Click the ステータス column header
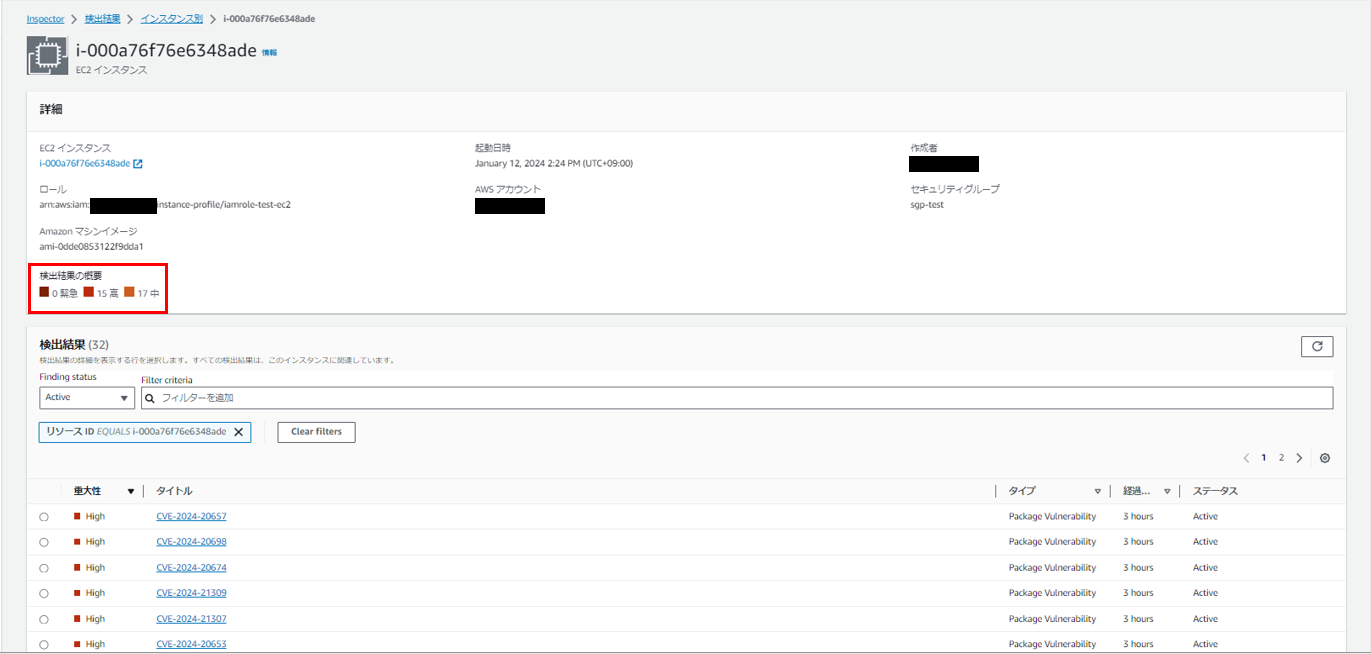Viewport: 1371px width, 654px height. tap(1215, 491)
